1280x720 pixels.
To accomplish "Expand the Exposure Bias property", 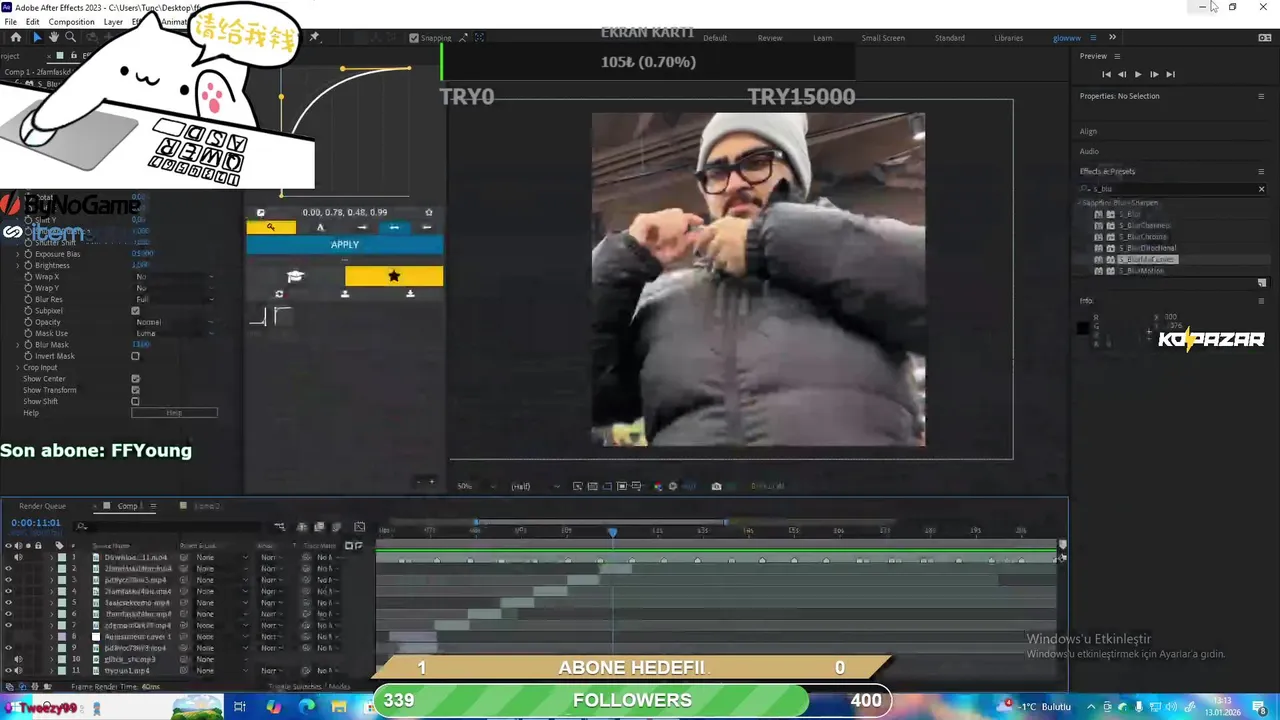I will (18, 254).
